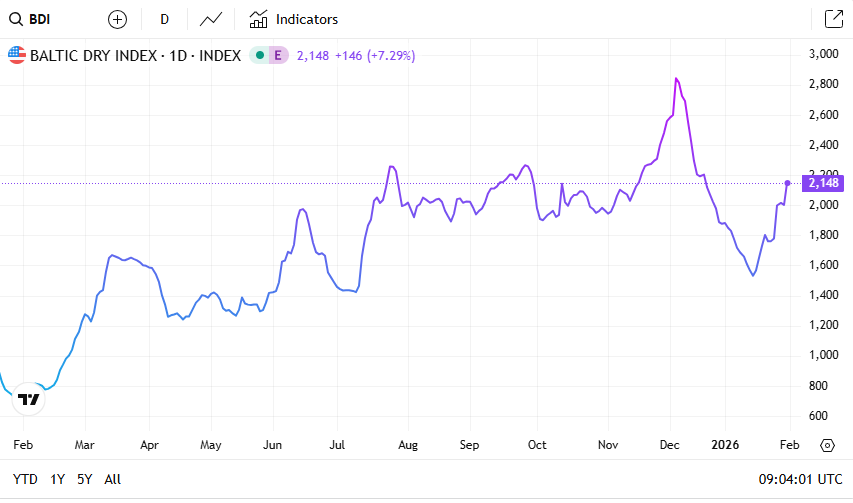The height and width of the screenshot is (503, 853).
Task: Click the TradingView logo on chart
Action: (29, 399)
